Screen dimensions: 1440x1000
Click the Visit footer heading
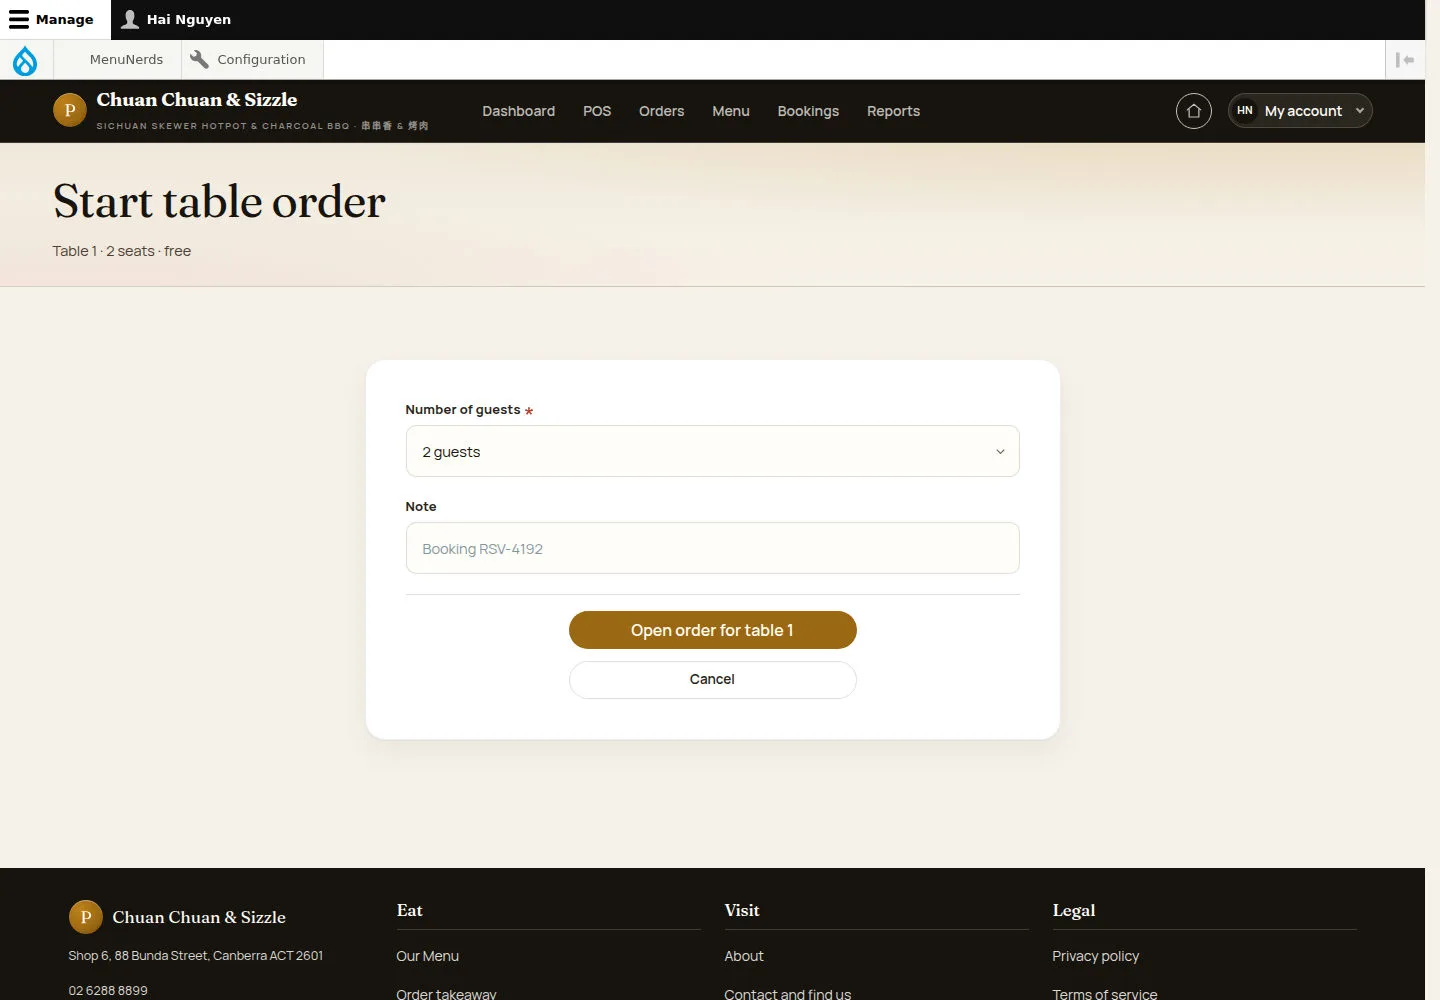click(742, 910)
